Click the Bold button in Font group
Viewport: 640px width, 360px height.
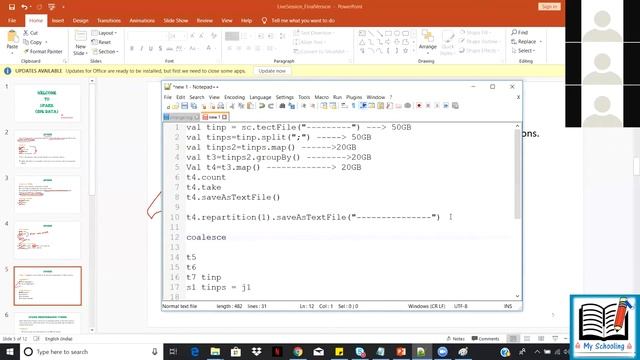coord(132,49)
